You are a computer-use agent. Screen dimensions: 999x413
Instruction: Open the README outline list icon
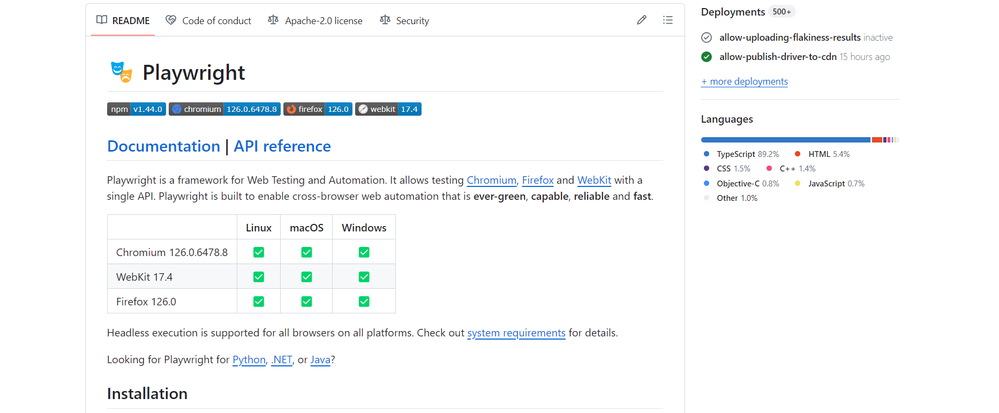click(667, 20)
